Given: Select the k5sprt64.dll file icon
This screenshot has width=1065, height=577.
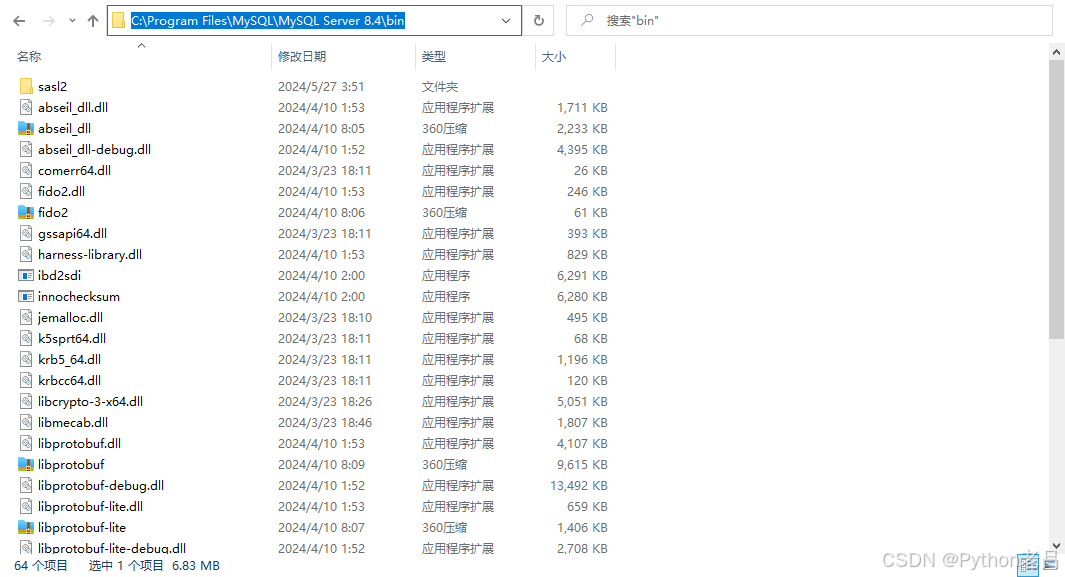Looking at the screenshot, I should (x=26, y=339).
